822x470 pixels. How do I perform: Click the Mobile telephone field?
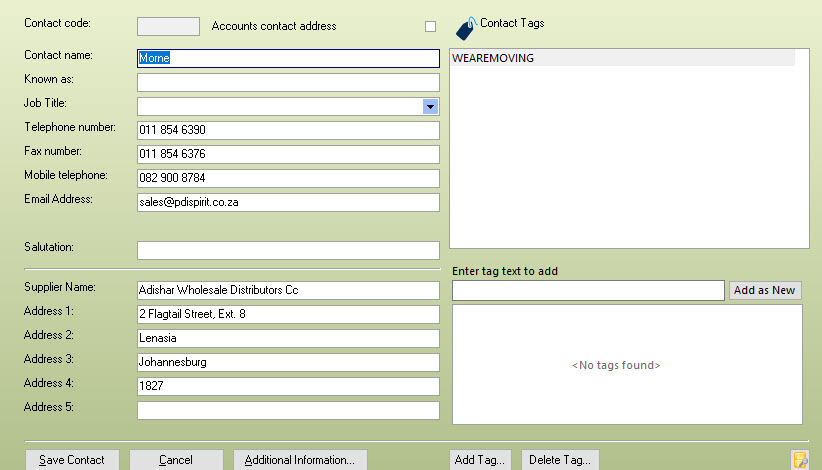click(x=288, y=178)
